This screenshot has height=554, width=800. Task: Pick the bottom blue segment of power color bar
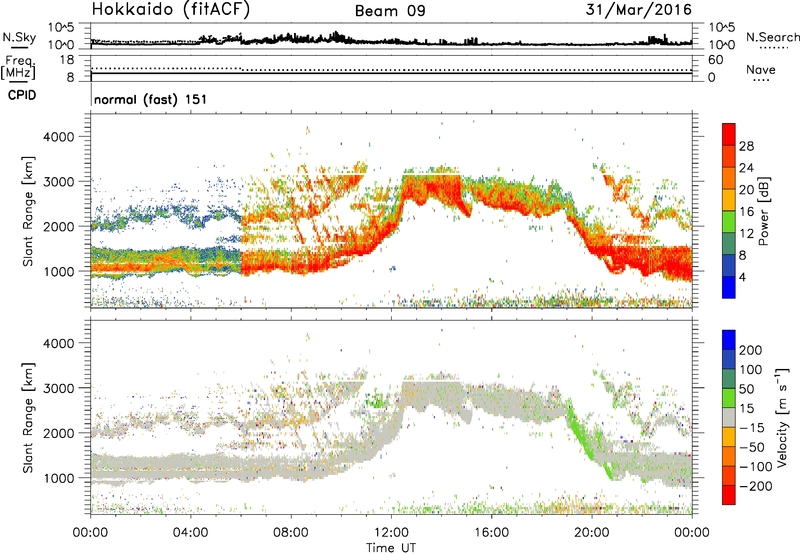[729, 287]
